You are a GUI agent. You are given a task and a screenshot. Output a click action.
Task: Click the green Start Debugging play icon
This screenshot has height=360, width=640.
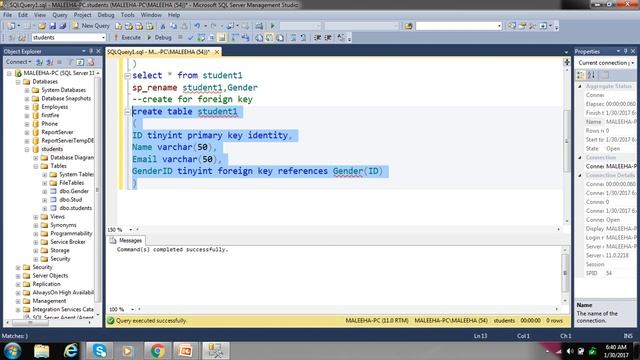[273, 26]
